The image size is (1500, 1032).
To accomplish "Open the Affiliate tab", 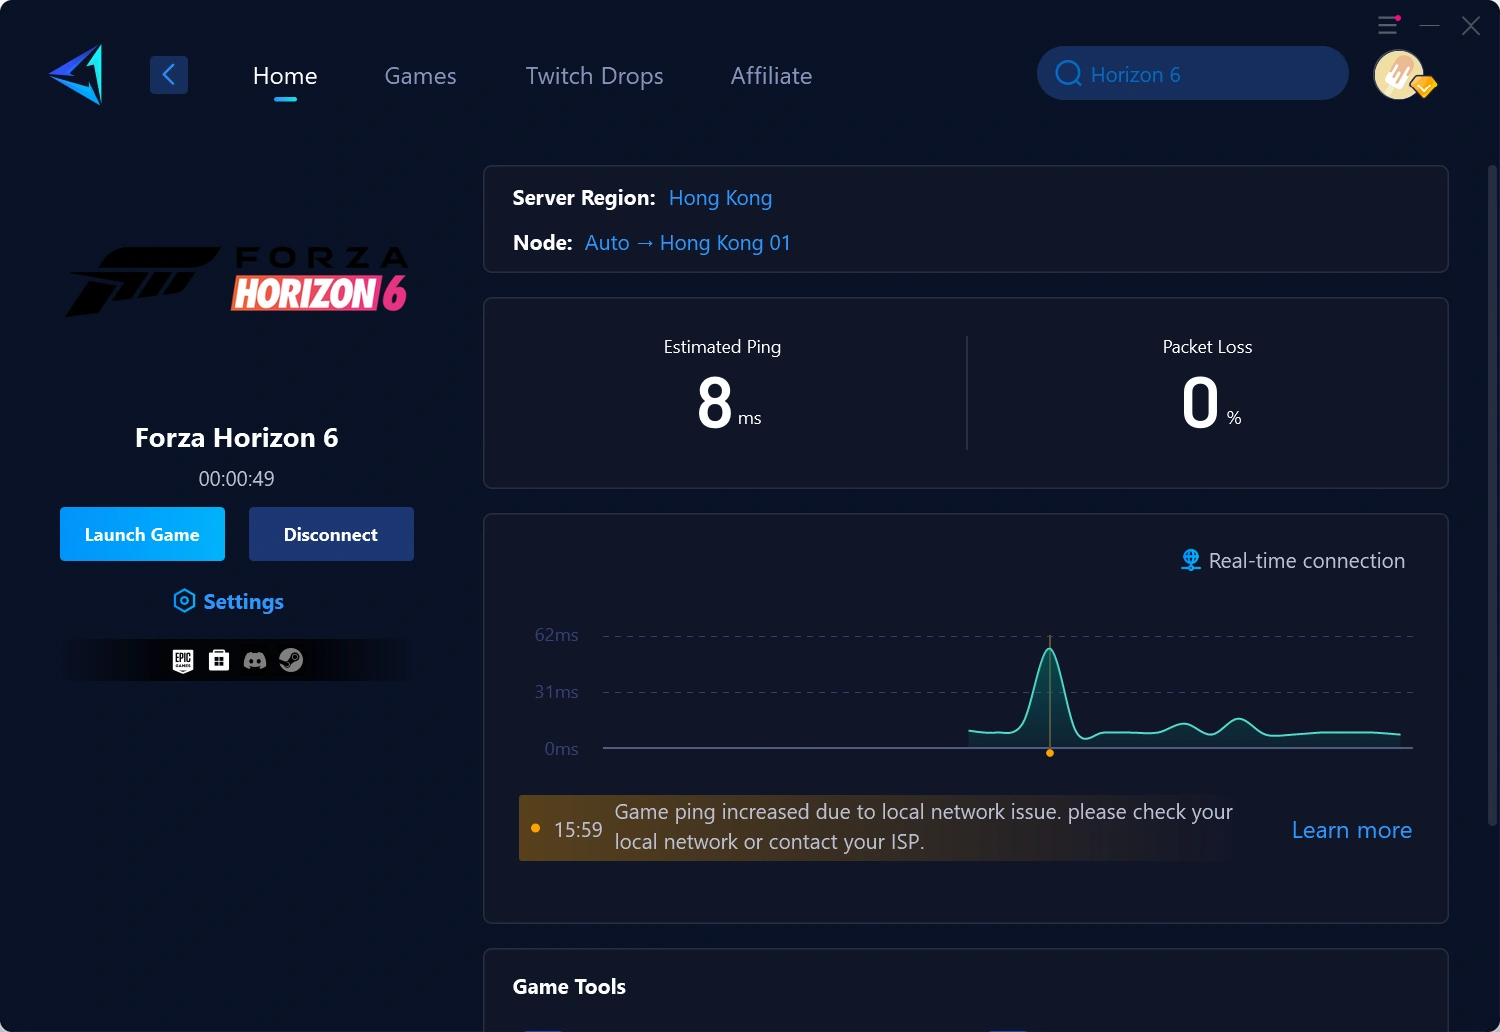I will [x=771, y=76].
